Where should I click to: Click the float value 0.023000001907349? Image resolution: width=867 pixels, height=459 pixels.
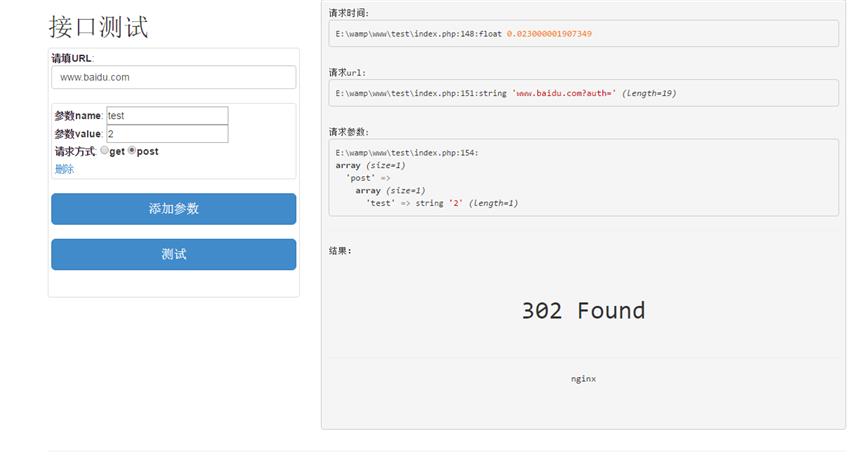point(549,34)
